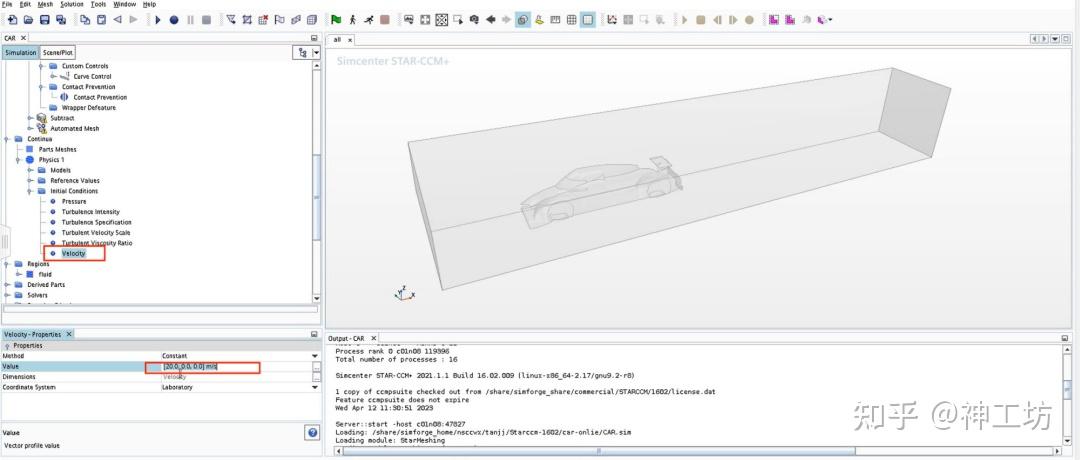Click the camera hardcopy icon
The height and width of the screenshot is (460, 1080).
(474, 20)
